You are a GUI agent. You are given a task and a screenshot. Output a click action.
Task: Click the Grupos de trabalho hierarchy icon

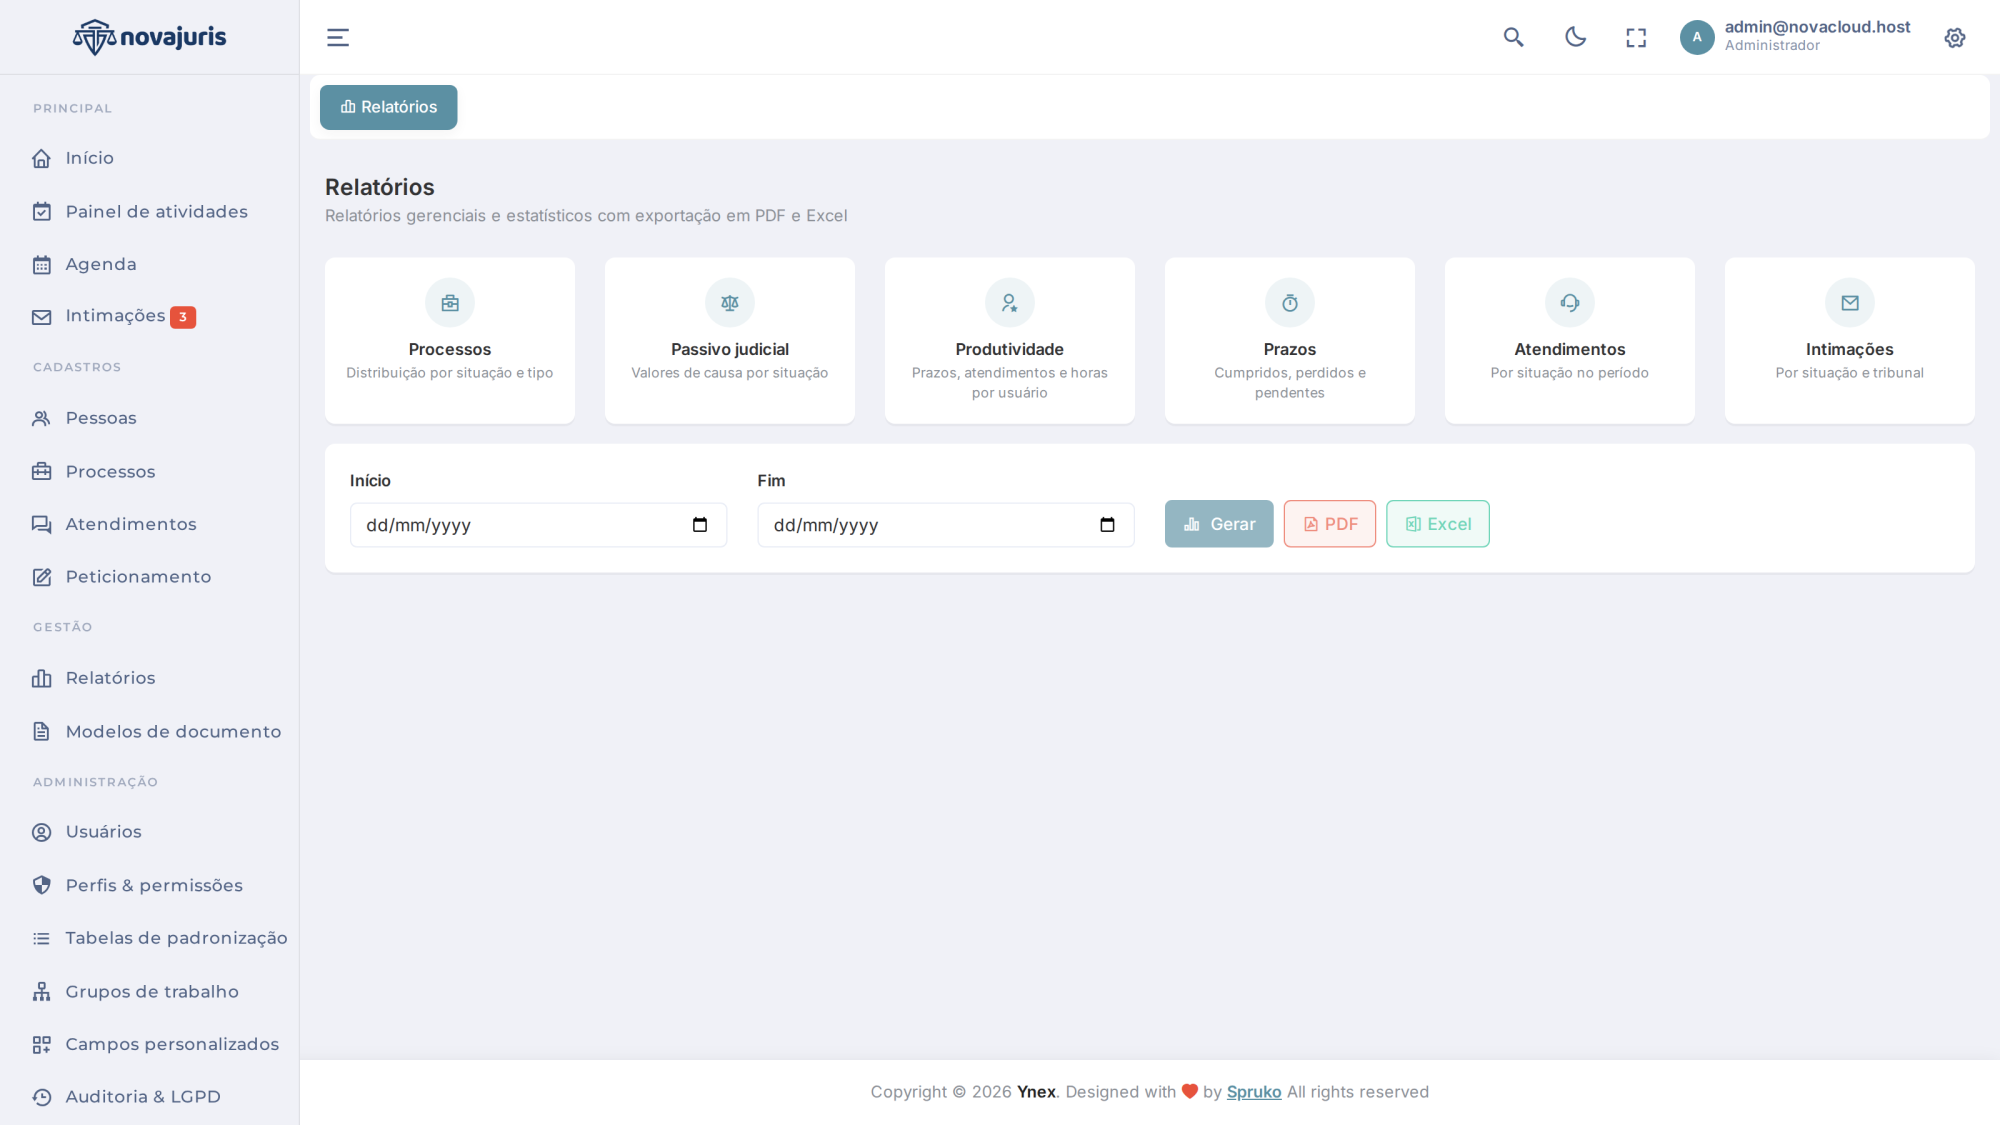[41, 992]
